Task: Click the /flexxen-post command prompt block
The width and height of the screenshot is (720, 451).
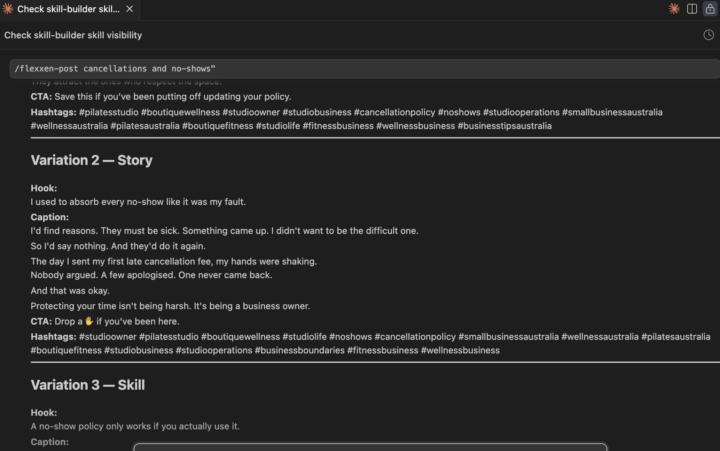Action: [365, 68]
